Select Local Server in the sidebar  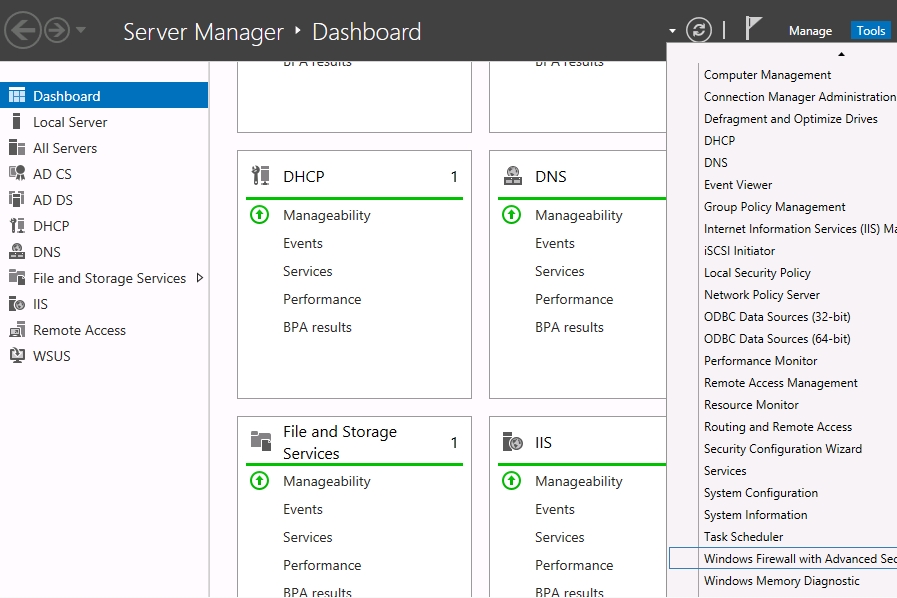click(70, 122)
